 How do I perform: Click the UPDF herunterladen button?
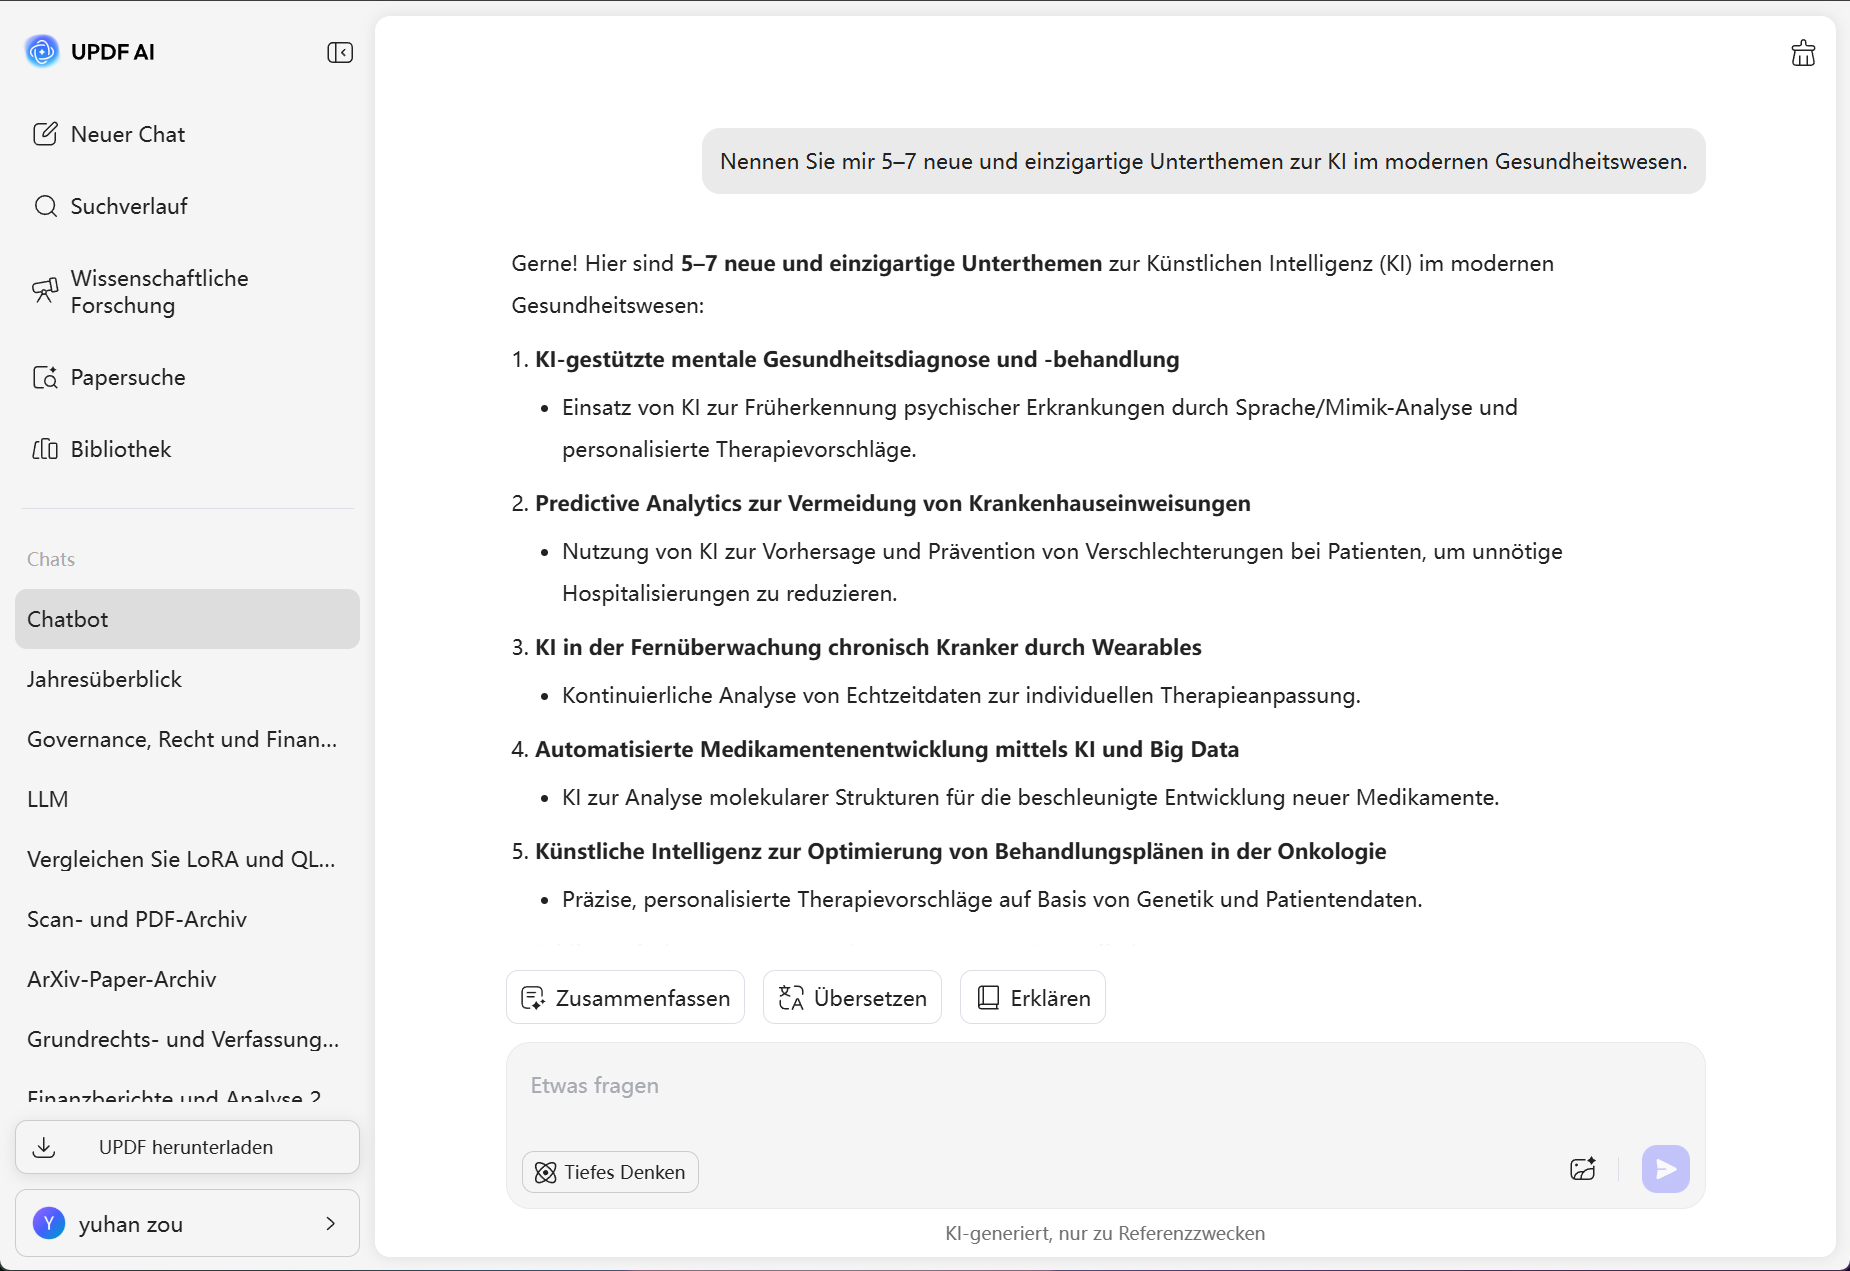coord(187,1147)
